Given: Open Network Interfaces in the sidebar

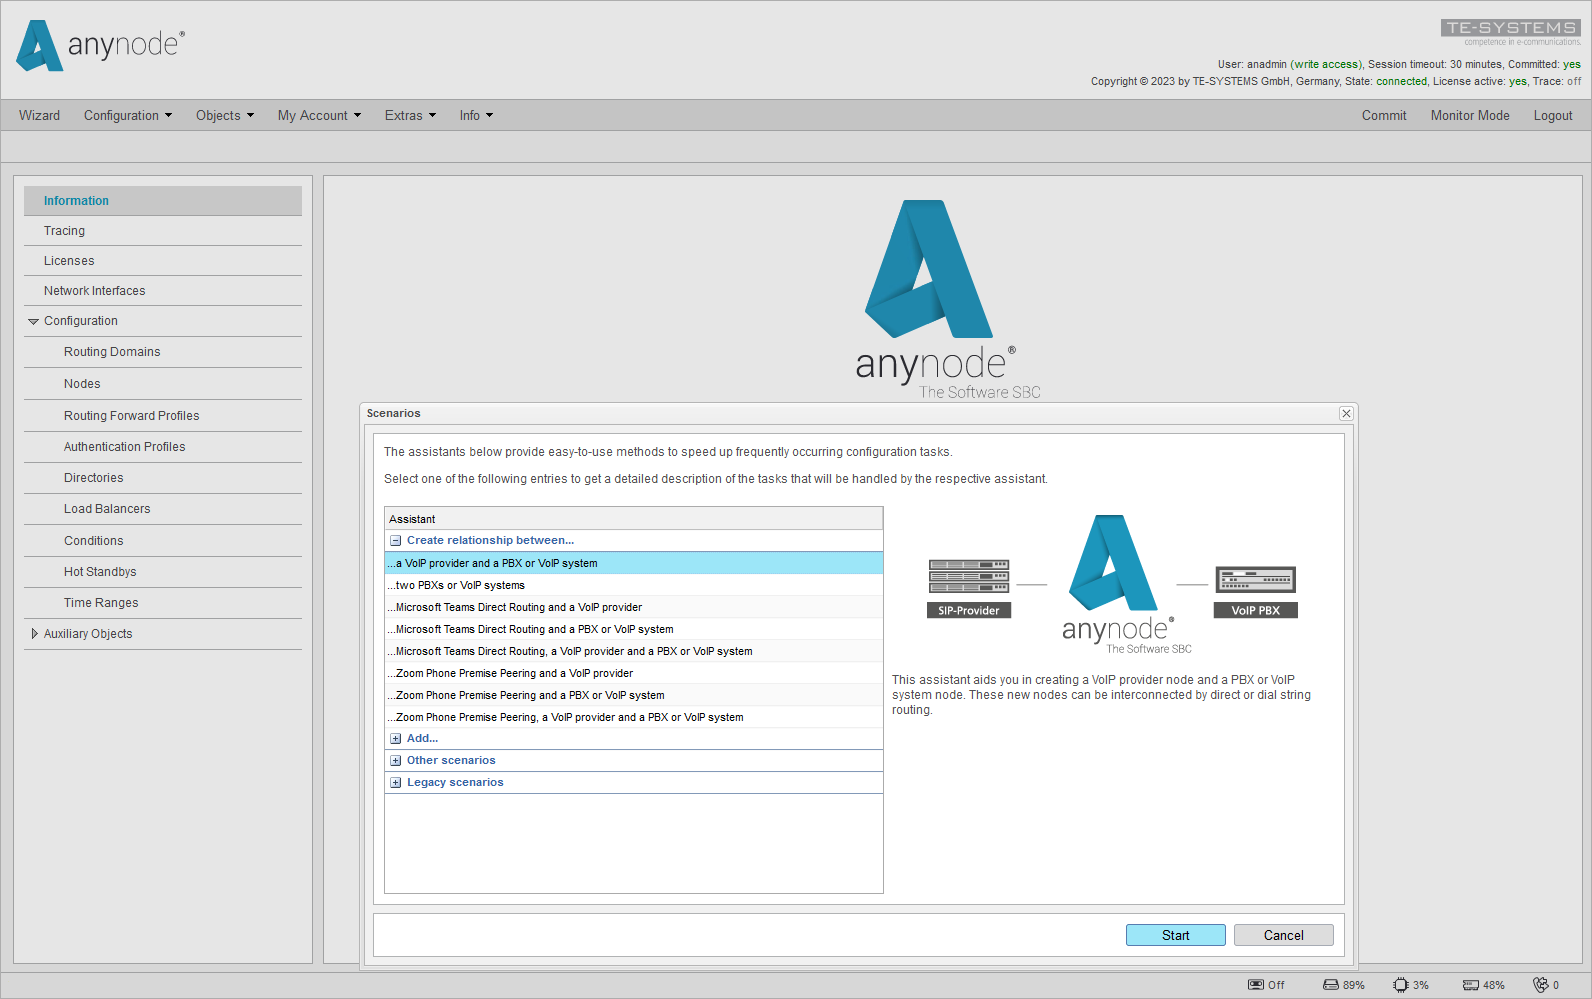Looking at the screenshot, I should [x=163, y=291].
